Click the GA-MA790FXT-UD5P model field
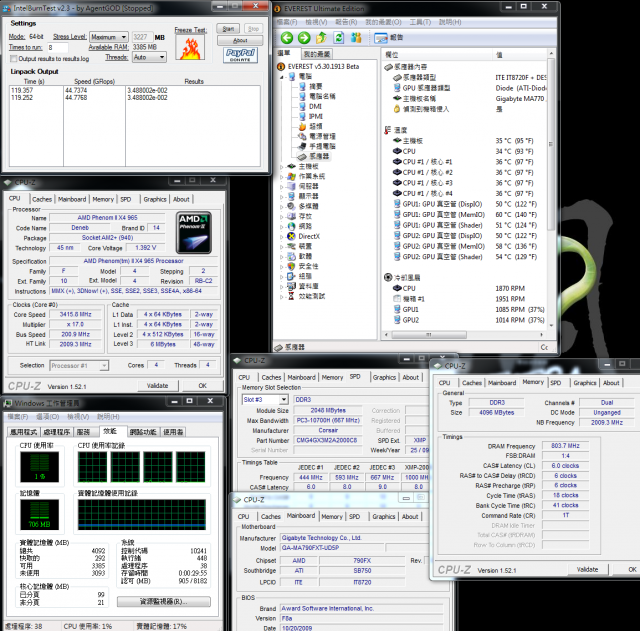The height and width of the screenshot is (631, 640). click(332, 548)
